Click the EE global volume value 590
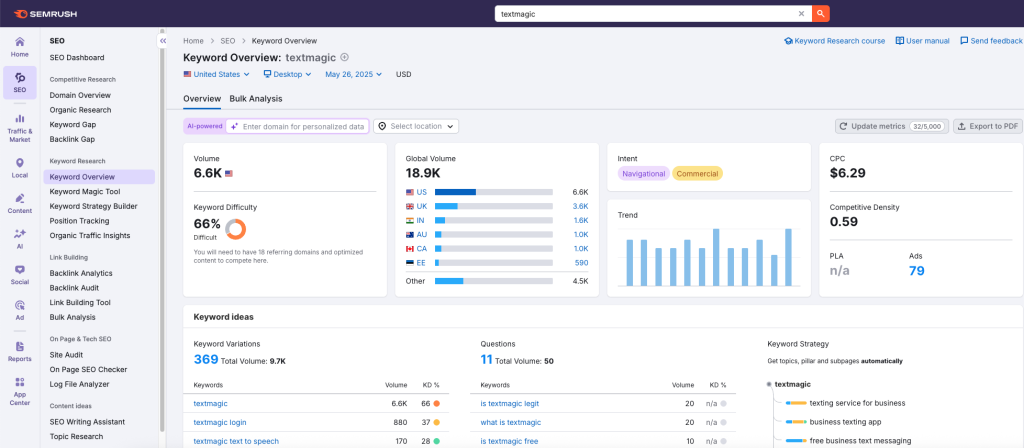The width and height of the screenshot is (1024, 448). pos(581,263)
